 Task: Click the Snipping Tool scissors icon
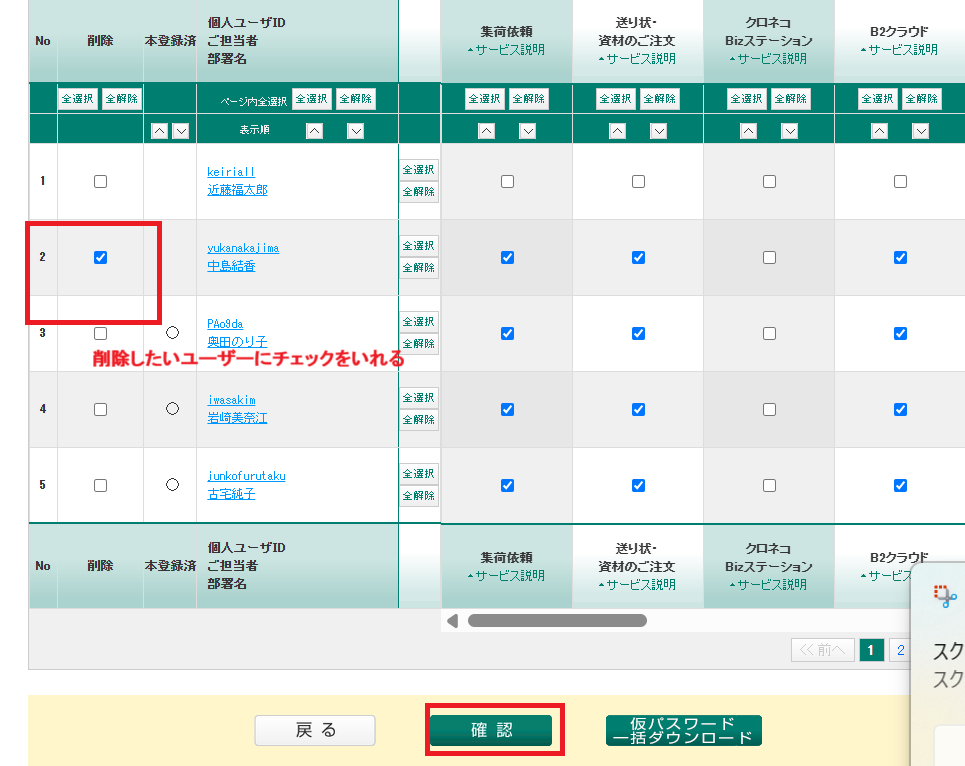coord(945,598)
